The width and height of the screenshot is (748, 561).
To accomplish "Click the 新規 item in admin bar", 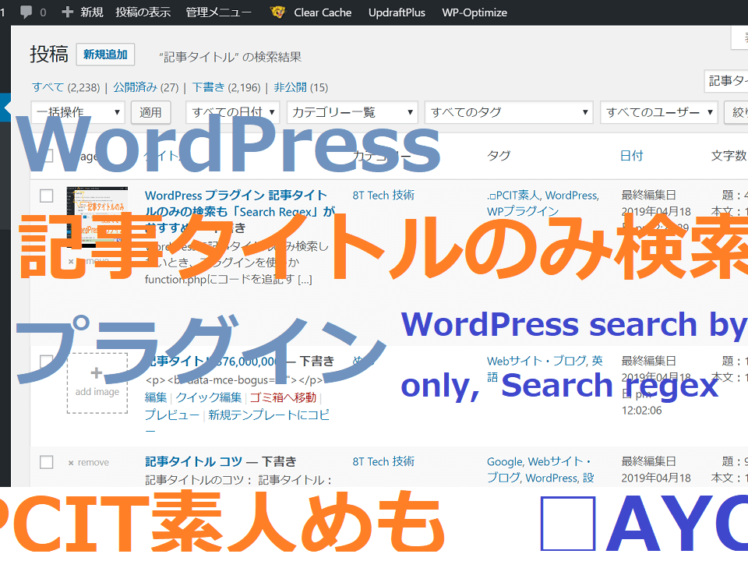I will [92, 12].
